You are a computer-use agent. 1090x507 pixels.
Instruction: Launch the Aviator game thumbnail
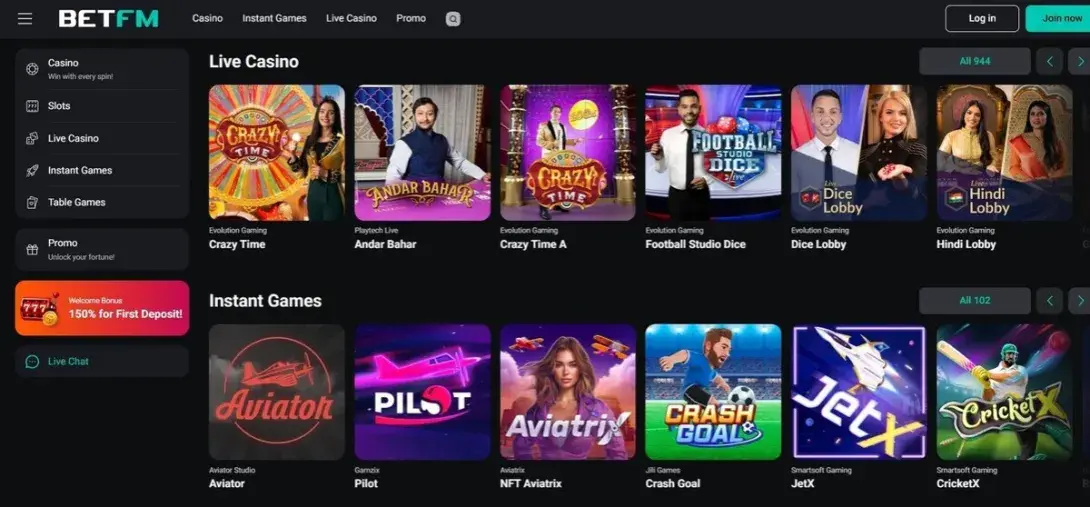[x=277, y=392]
